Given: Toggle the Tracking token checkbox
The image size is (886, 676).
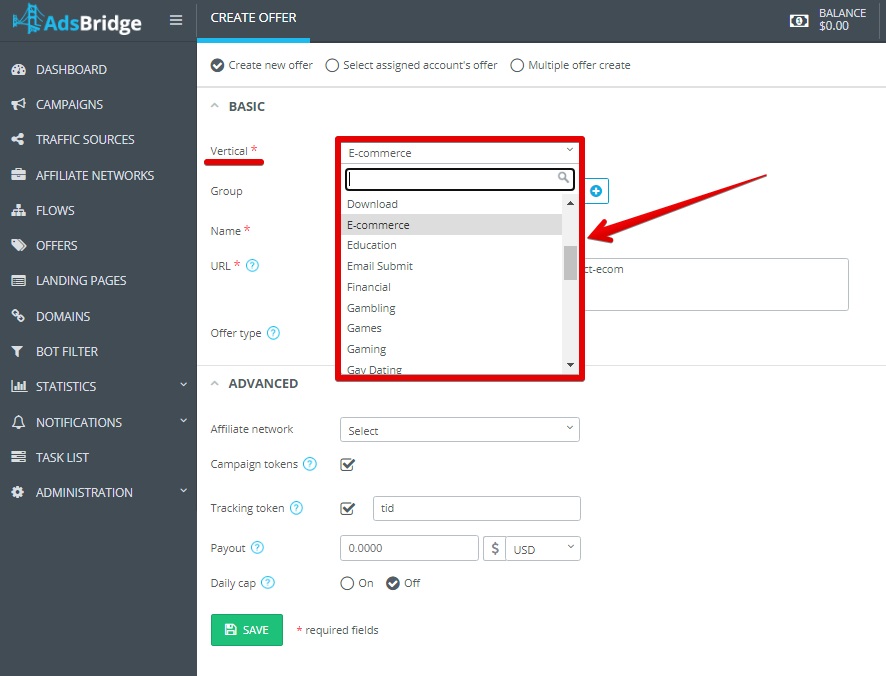Looking at the screenshot, I should click(348, 508).
